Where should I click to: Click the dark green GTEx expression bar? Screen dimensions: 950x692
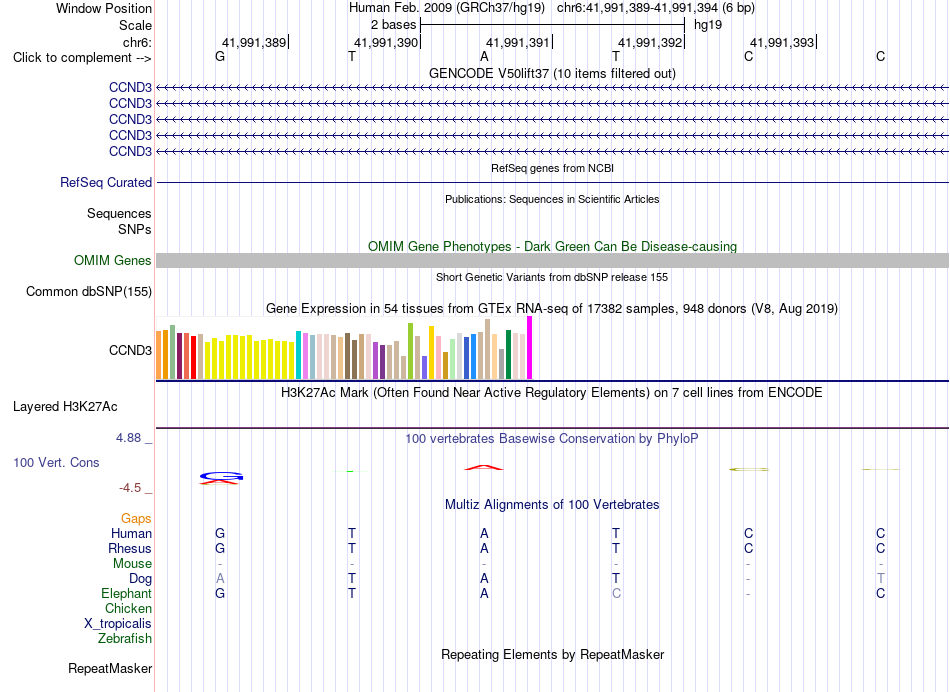(x=508, y=354)
